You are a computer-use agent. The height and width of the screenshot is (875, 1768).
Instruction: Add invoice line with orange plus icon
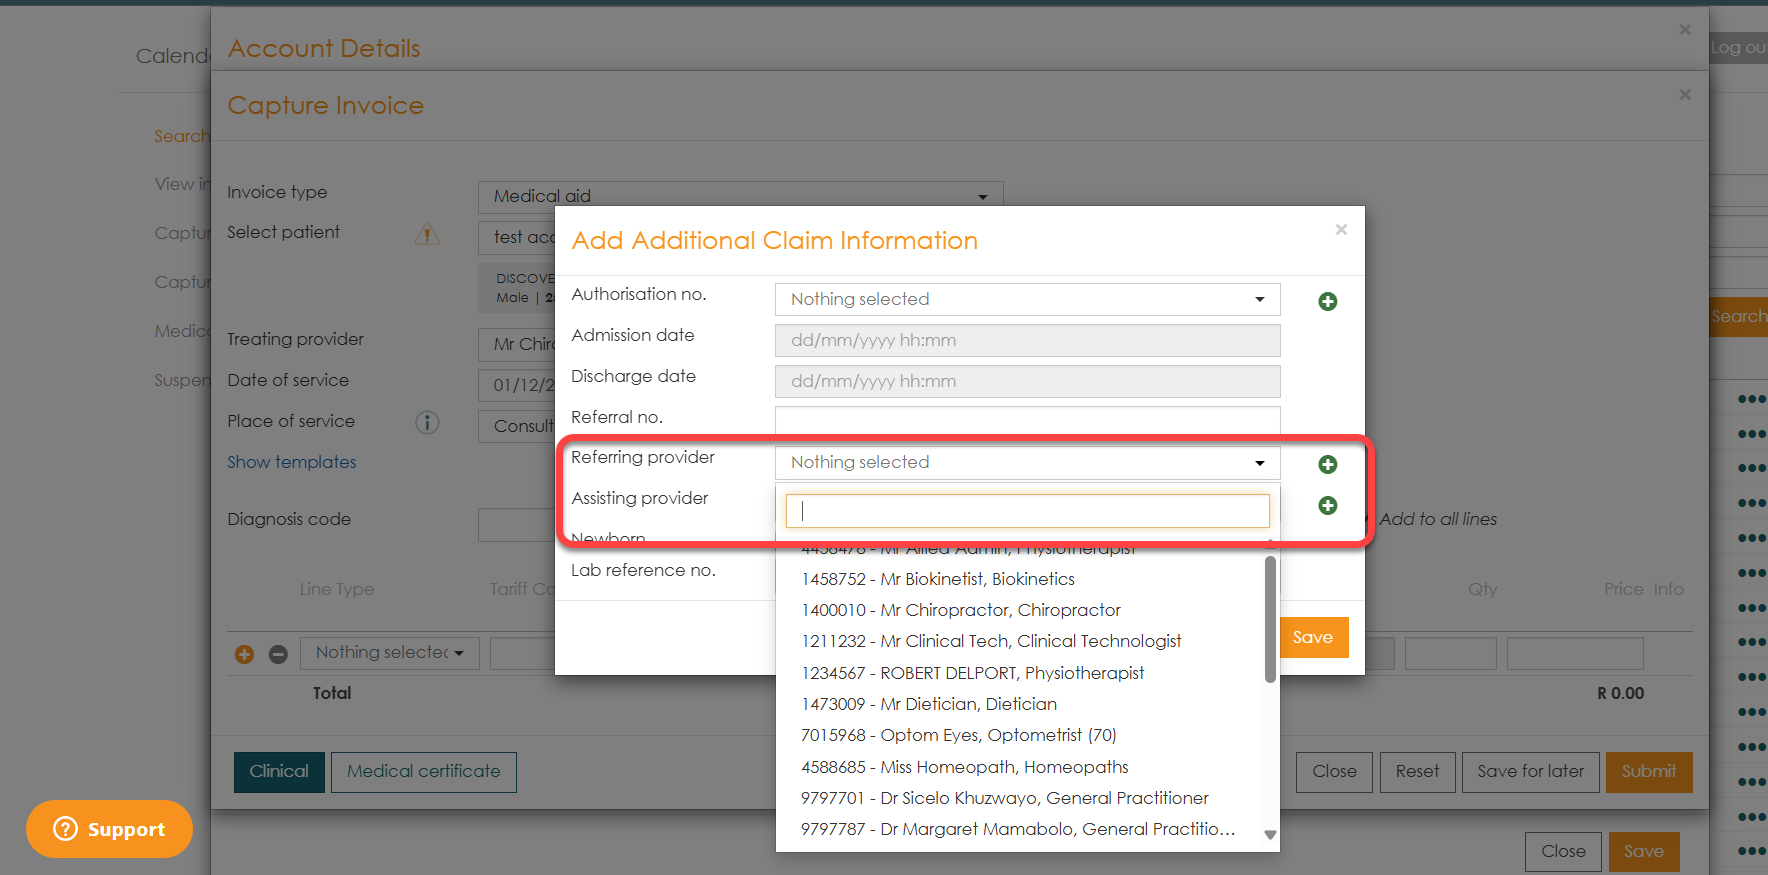pyautogui.click(x=244, y=654)
